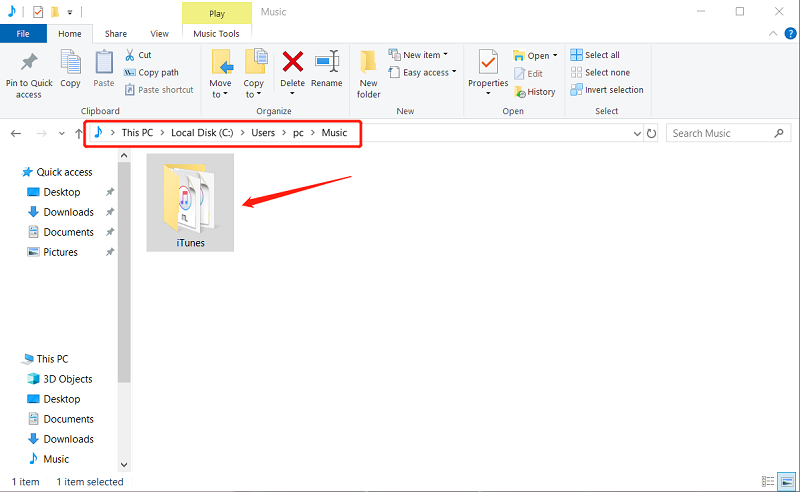This screenshot has width=800, height=492.
Task: Switch to Large icons view
Action: (787, 481)
